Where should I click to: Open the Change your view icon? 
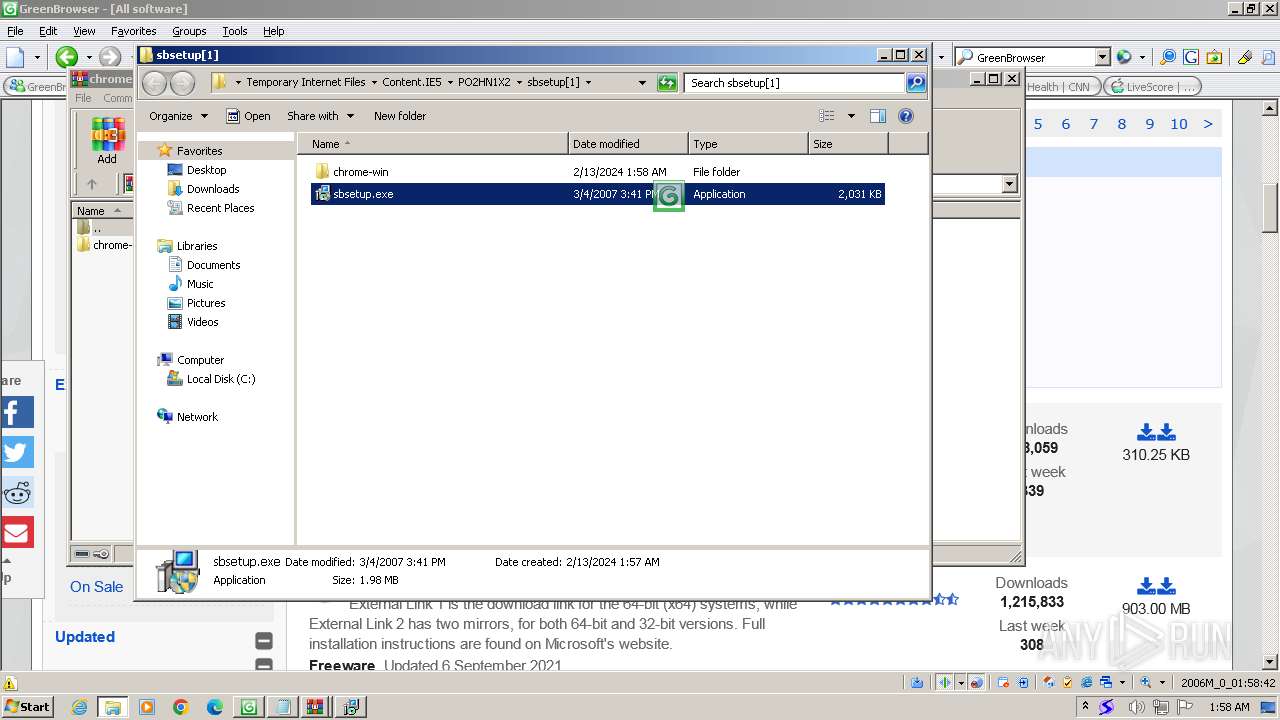[827, 116]
